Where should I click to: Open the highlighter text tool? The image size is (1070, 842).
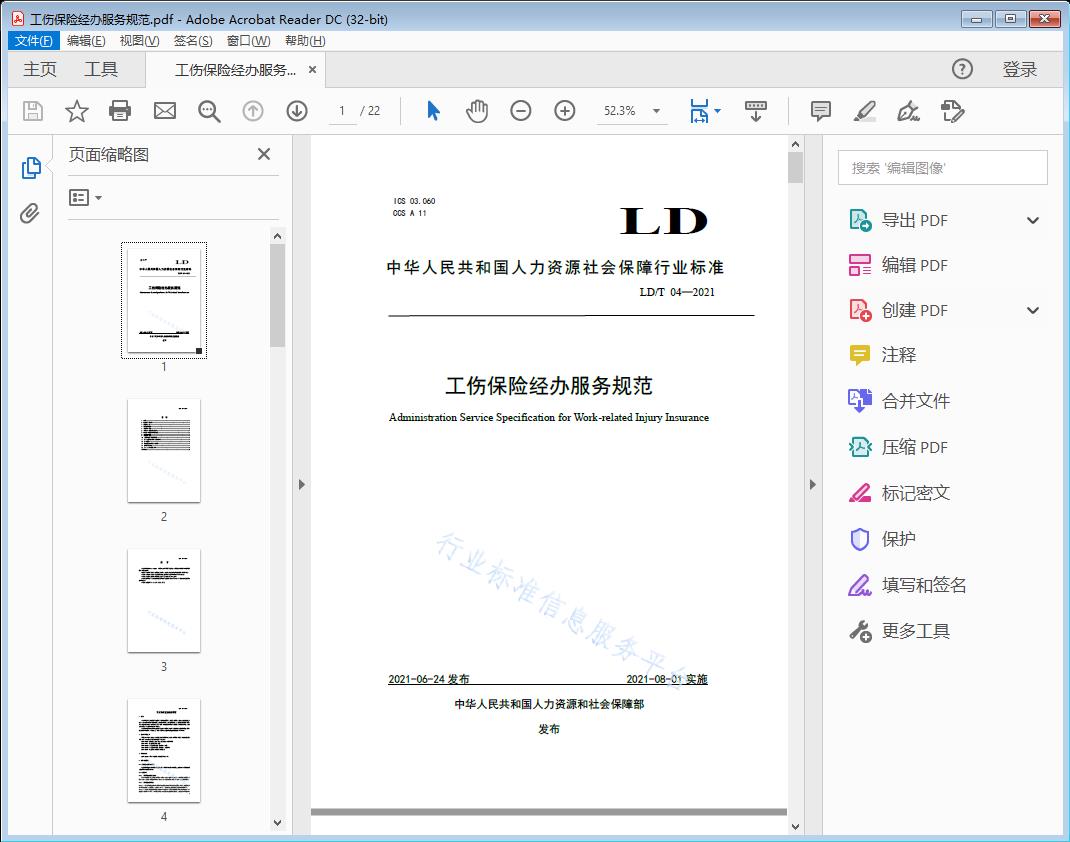[x=865, y=111]
